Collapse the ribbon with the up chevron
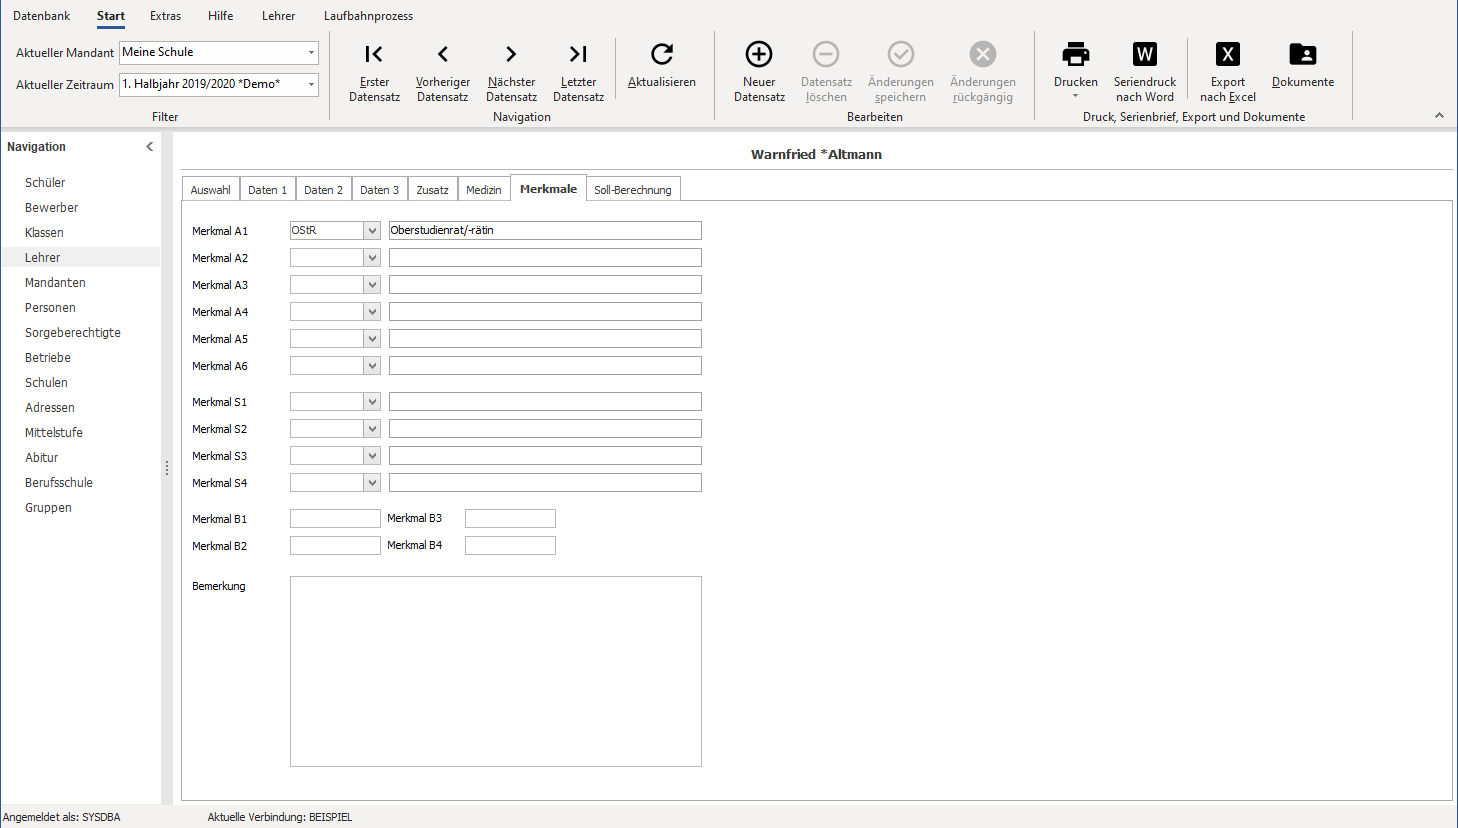1458x828 pixels. [x=1439, y=116]
